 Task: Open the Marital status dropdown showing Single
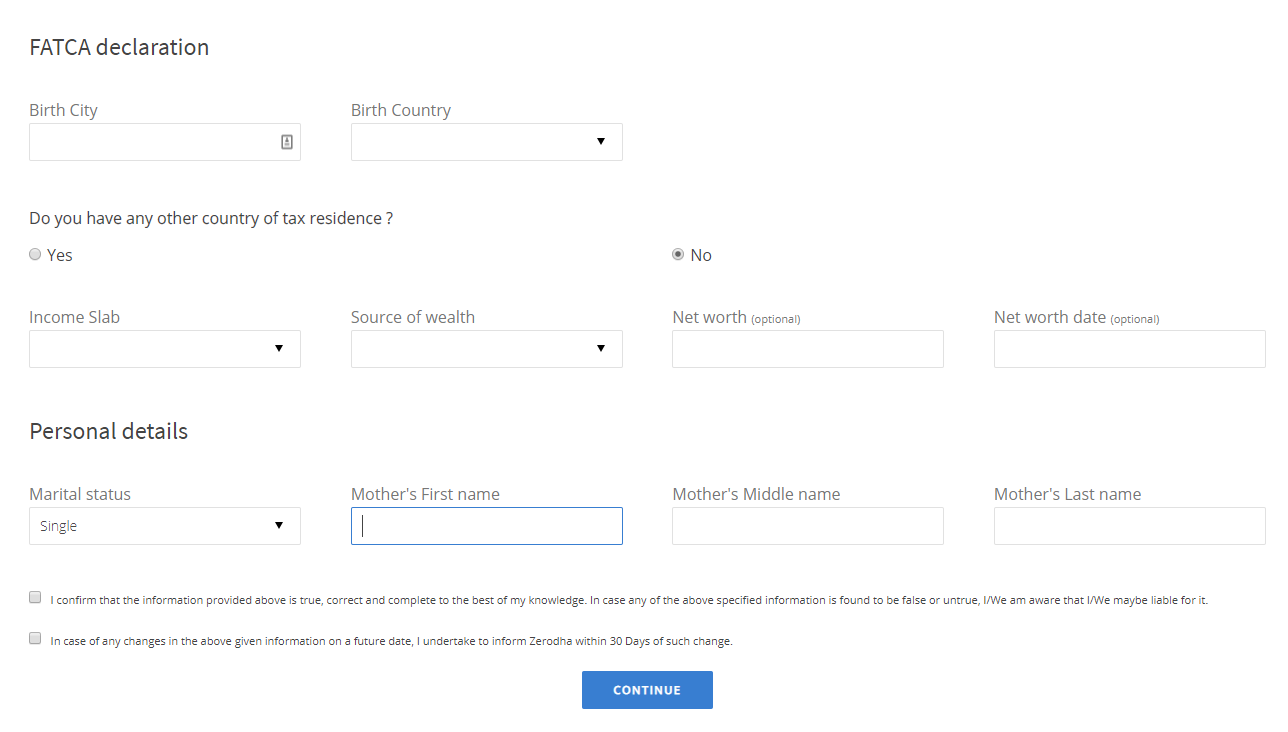(x=165, y=526)
